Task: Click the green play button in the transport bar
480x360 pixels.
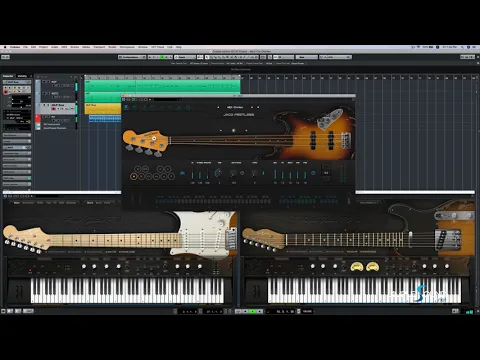Action: (x=253, y=311)
